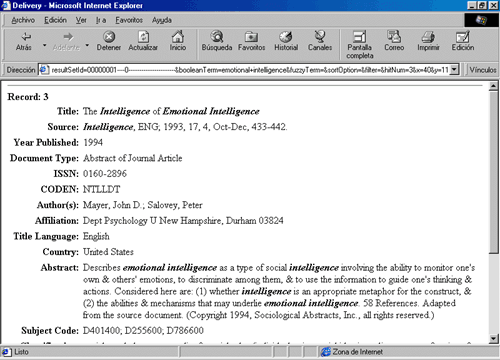Click the Year Published value 1994

coord(93,142)
